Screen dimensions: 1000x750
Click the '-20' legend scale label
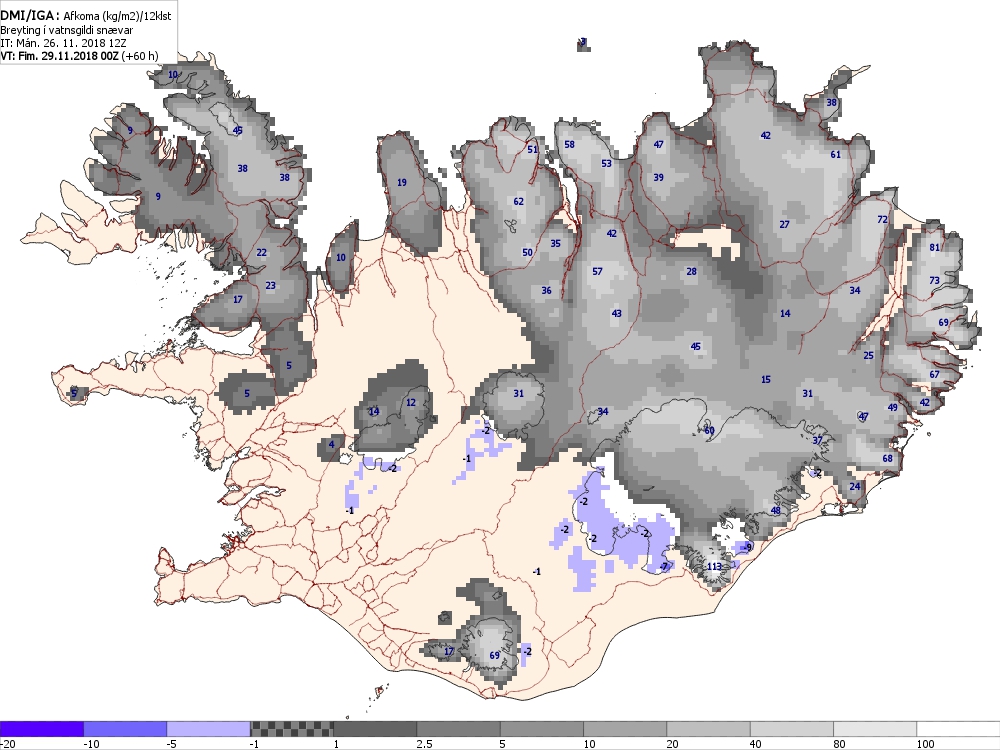tap(7, 744)
